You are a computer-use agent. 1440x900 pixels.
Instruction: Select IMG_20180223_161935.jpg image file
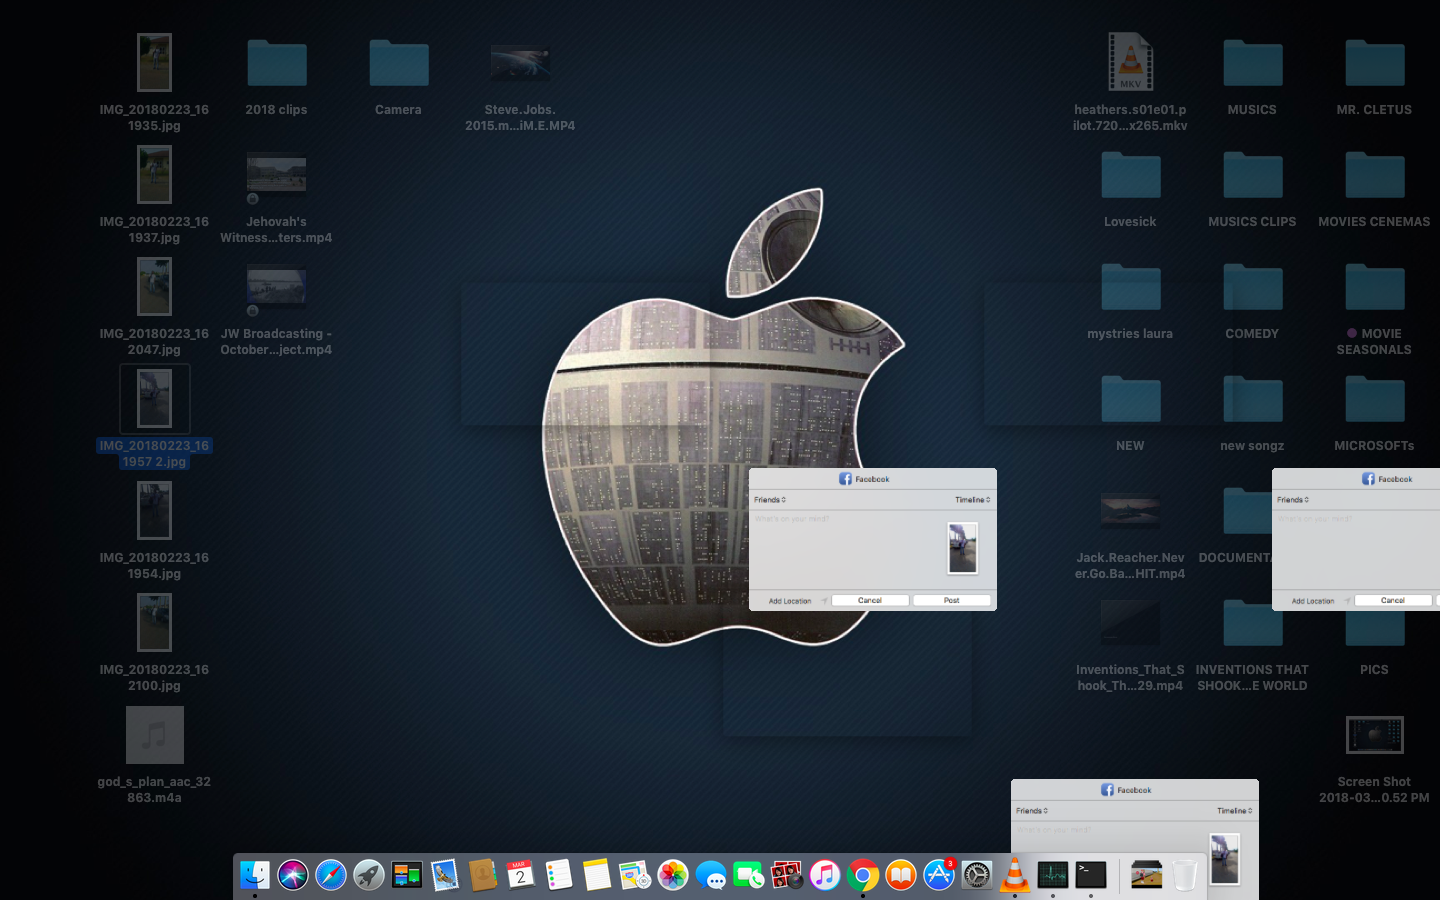click(x=155, y=62)
